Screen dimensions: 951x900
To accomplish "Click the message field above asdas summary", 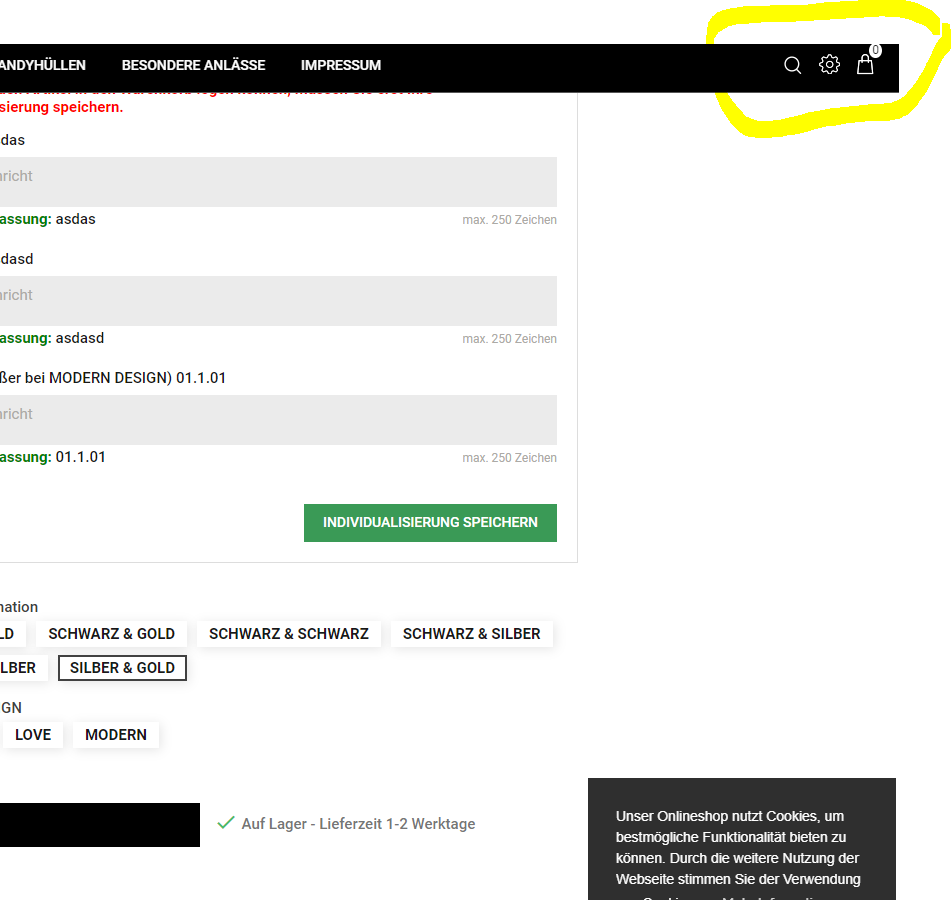I will coord(278,182).
